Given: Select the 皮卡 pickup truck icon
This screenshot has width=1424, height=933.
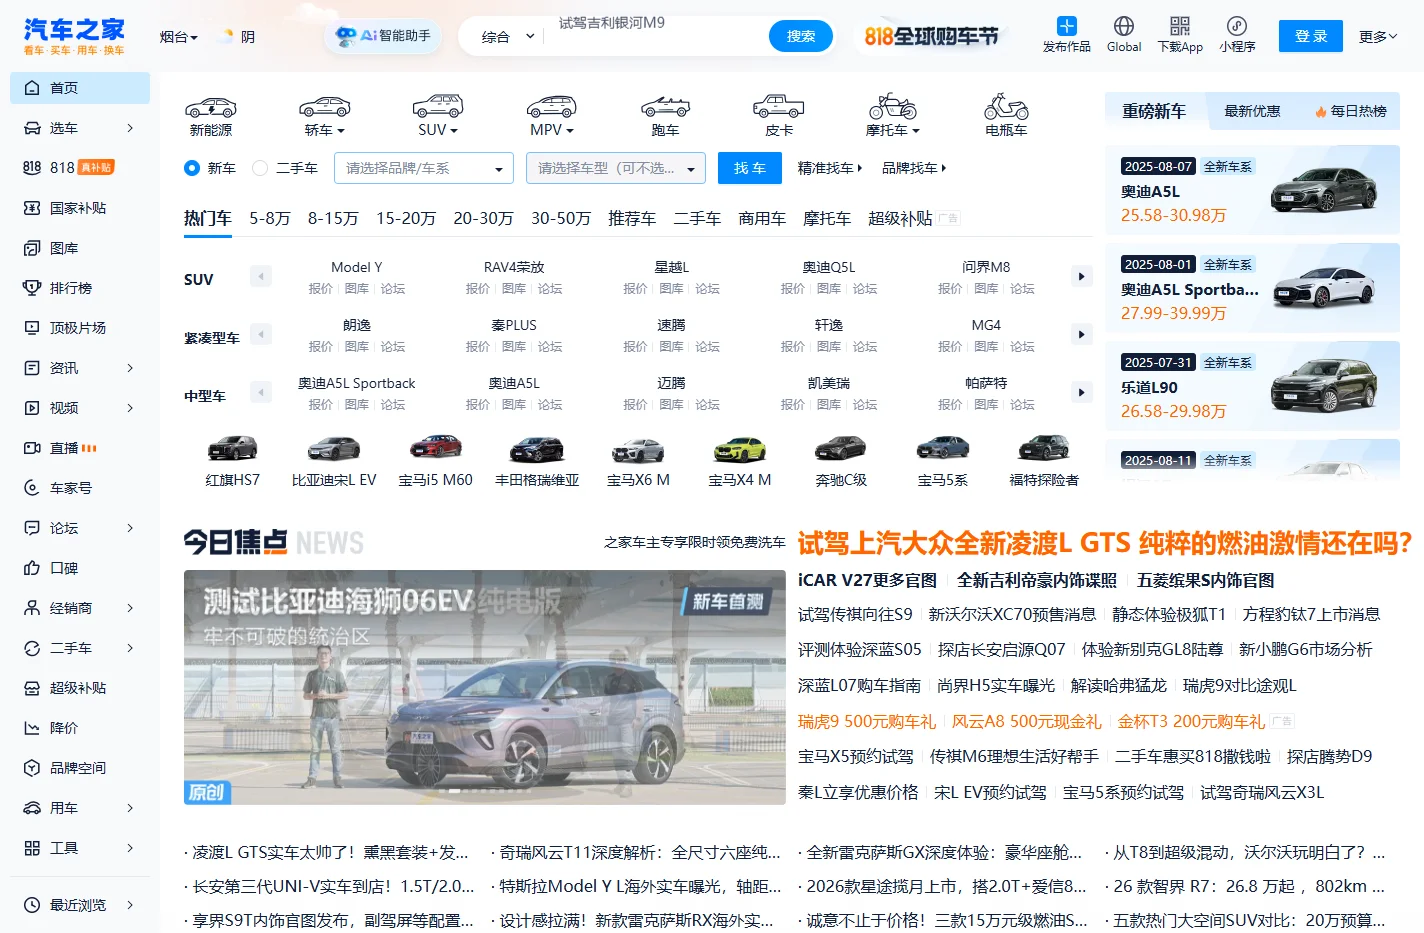Looking at the screenshot, I should (x=779, y=107).
